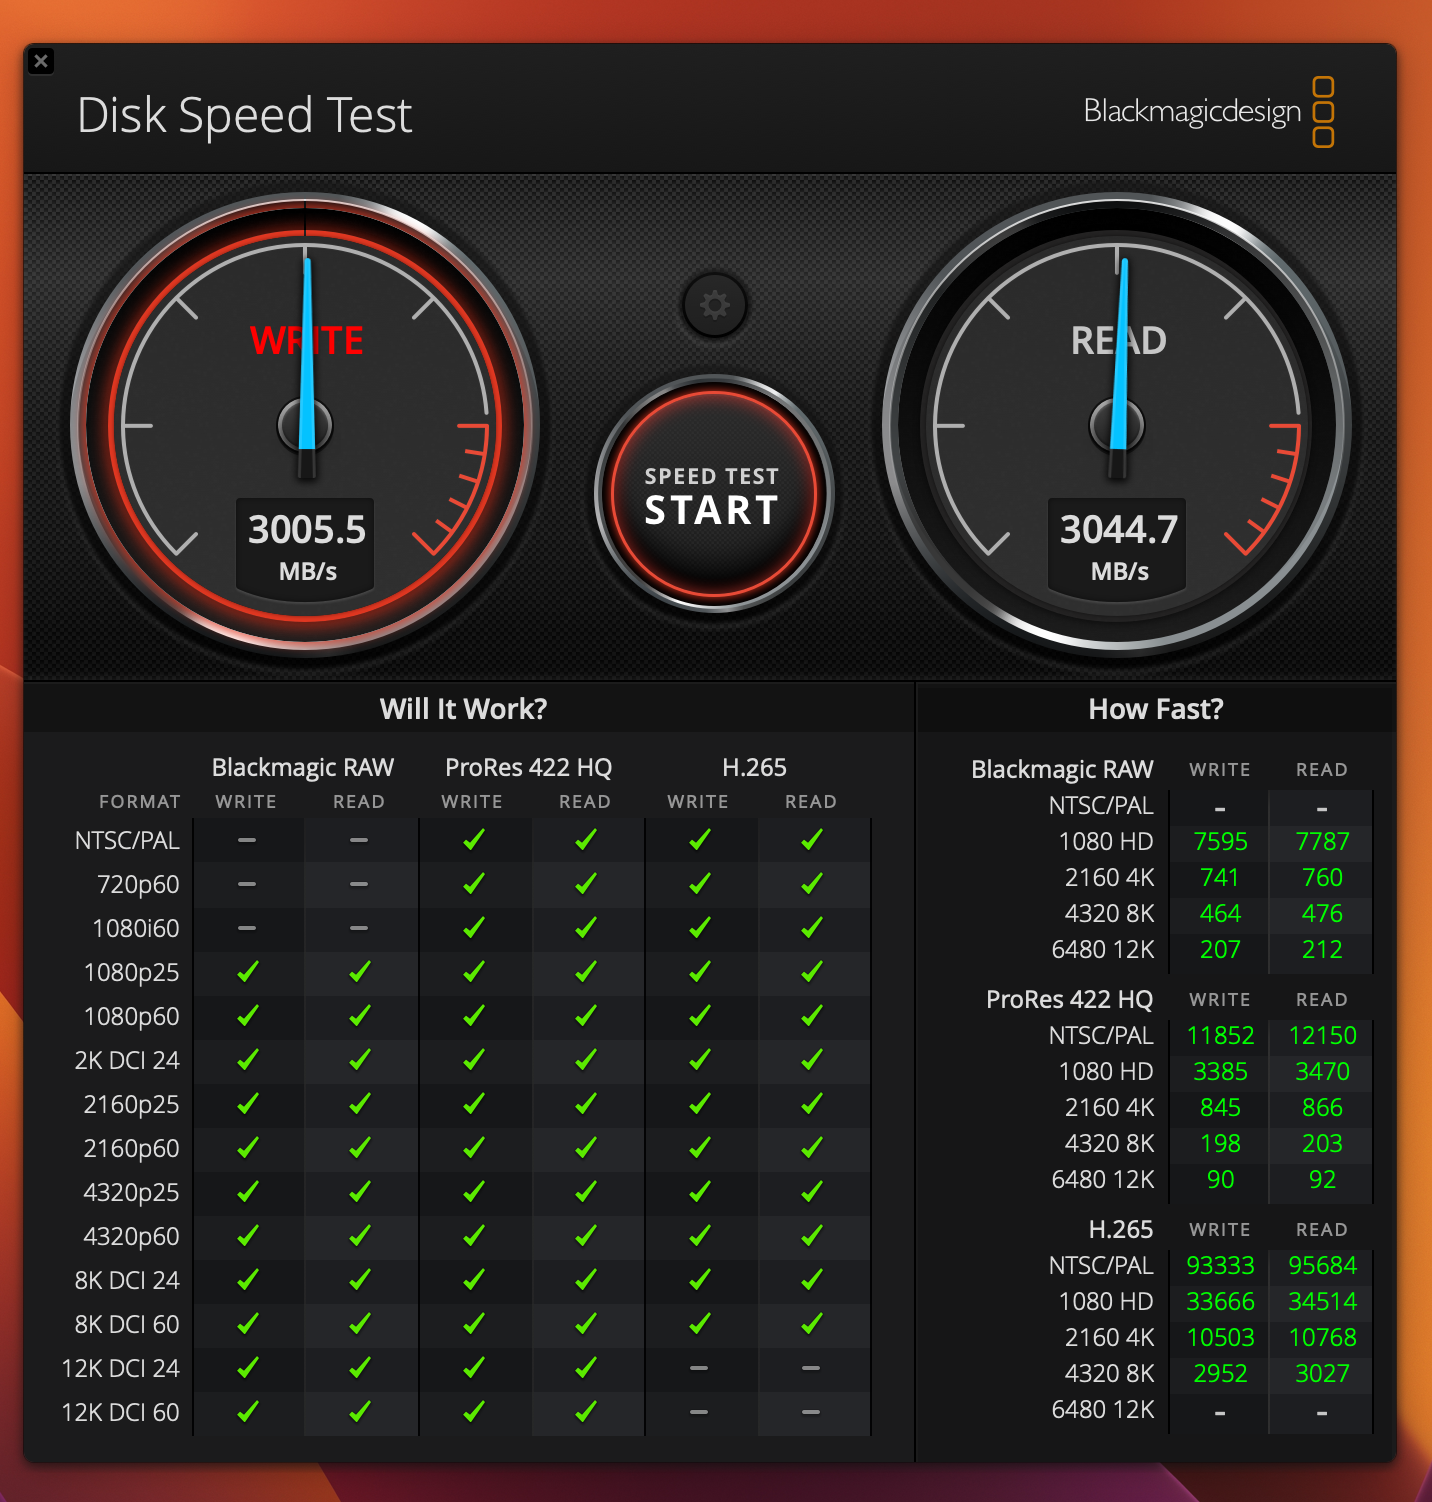1432x1502 pixels.
Task: Click the "Blackmagic RAW" header in Will It Work
Action: (x=303, y=767)
